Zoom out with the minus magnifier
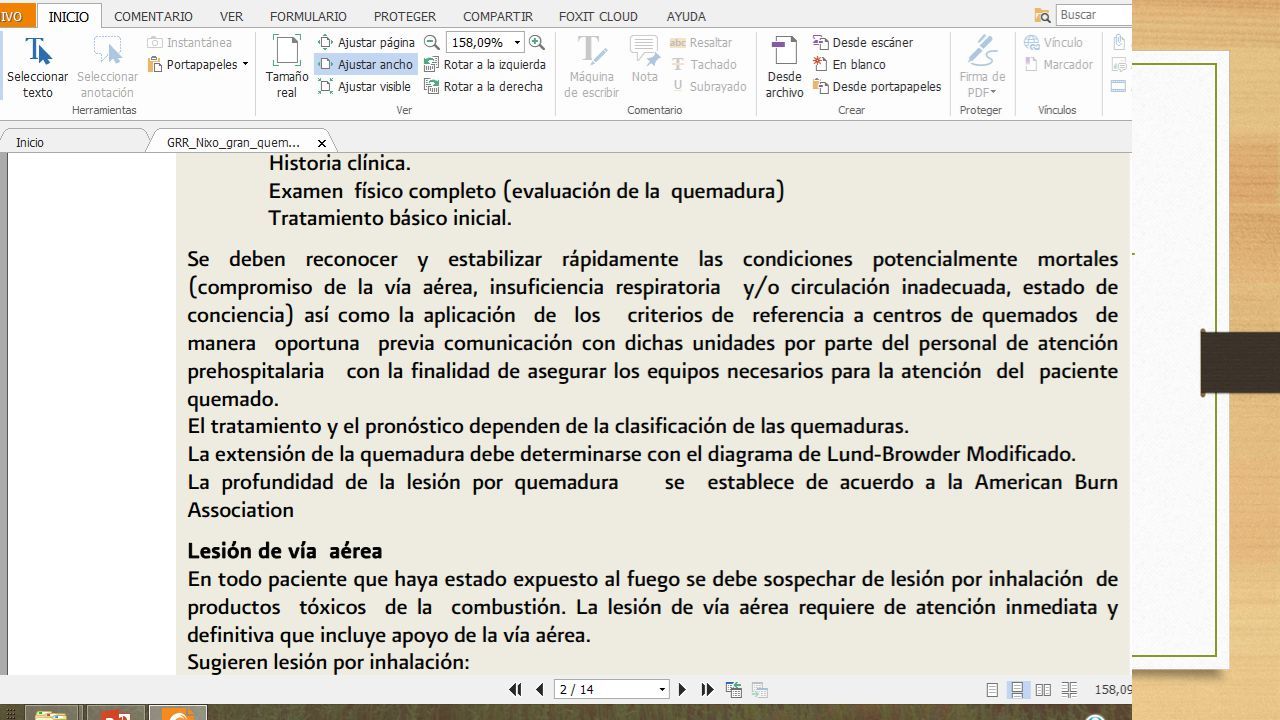Image resolution: width=1280 pixels, height=720 pixels. click(x=432, y=43)
